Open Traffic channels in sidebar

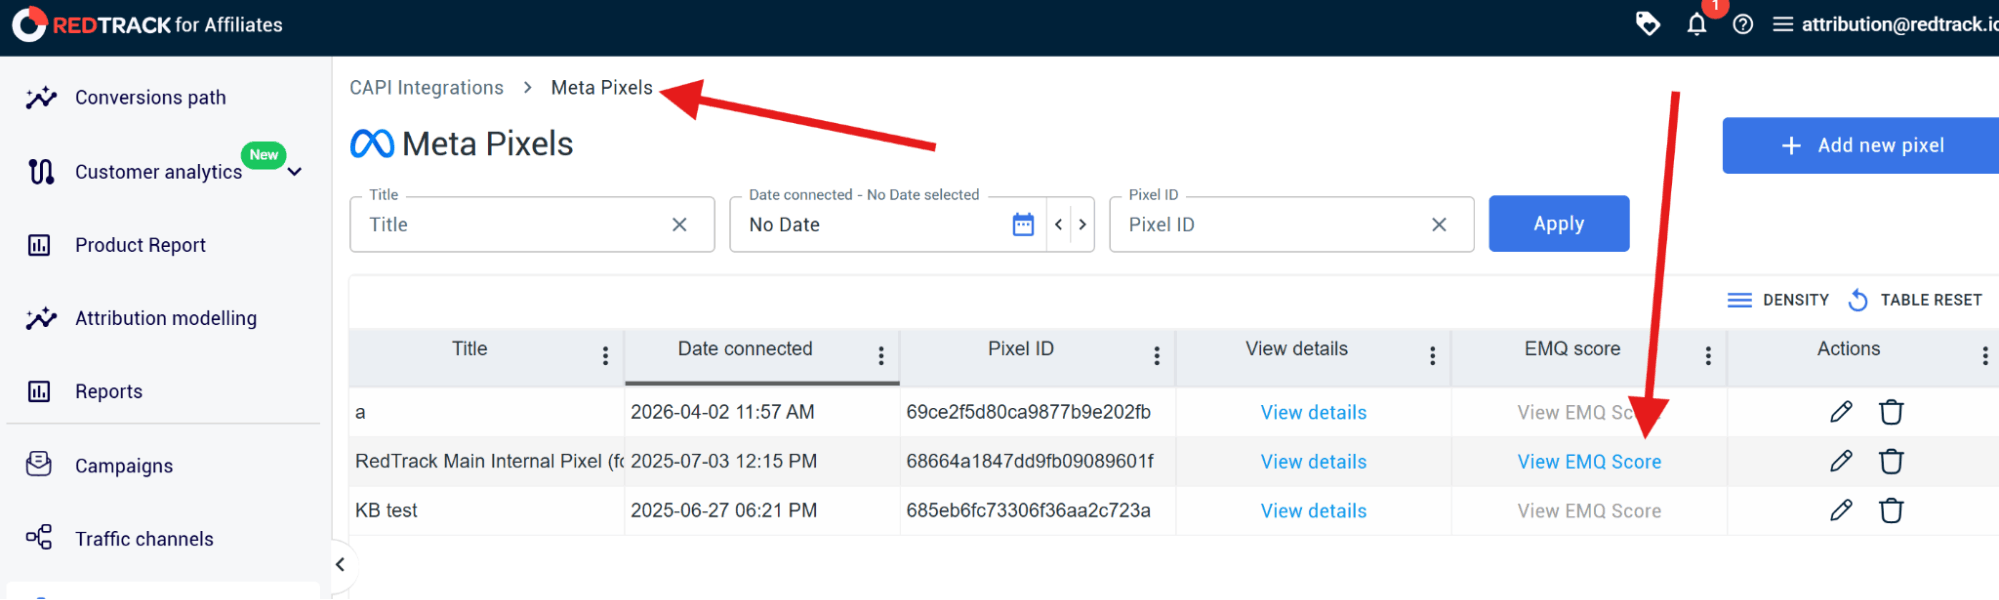pyautogui.click(x=144, y=539)
